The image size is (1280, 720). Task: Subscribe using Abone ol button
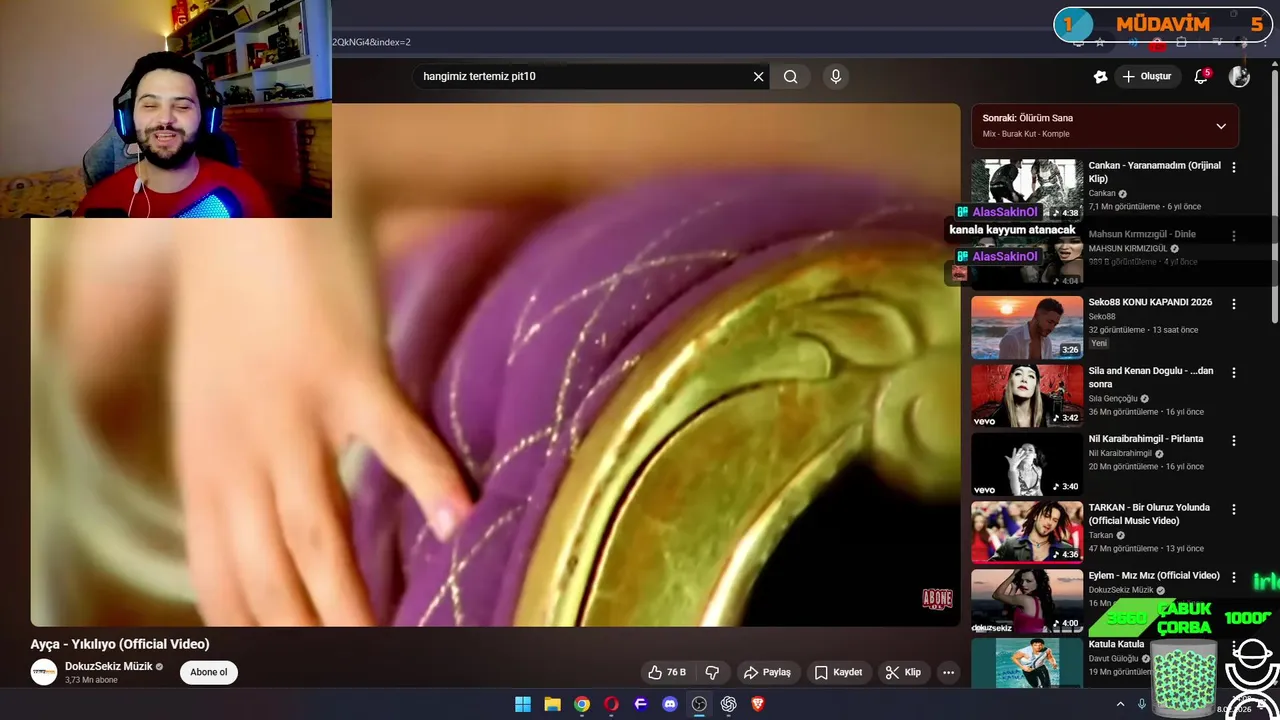209,672
